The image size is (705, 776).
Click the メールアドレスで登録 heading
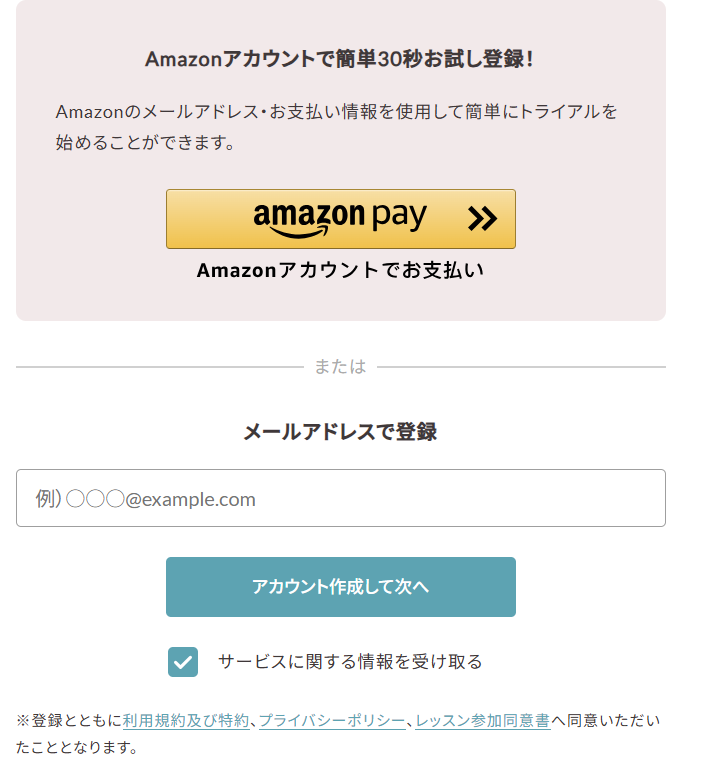(340, 432)
